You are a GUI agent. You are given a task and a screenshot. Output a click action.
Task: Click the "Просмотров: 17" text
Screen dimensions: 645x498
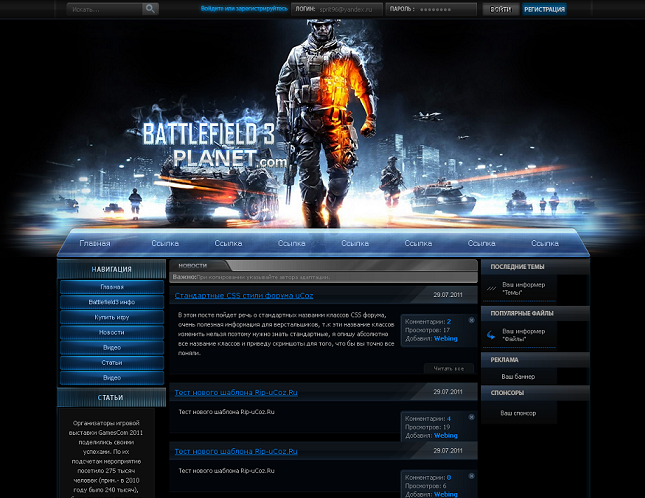tap(427, 330)
